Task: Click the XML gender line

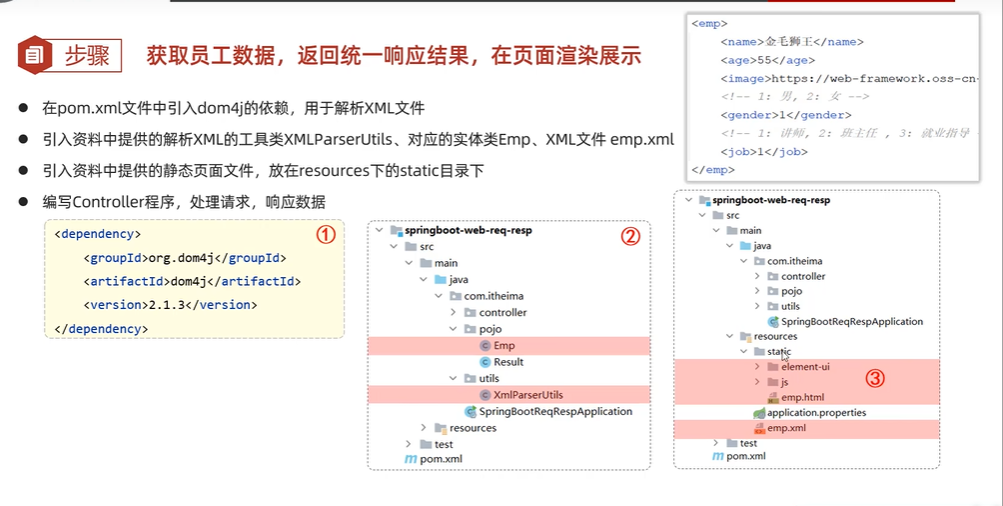Action: (x=786, y=115)
